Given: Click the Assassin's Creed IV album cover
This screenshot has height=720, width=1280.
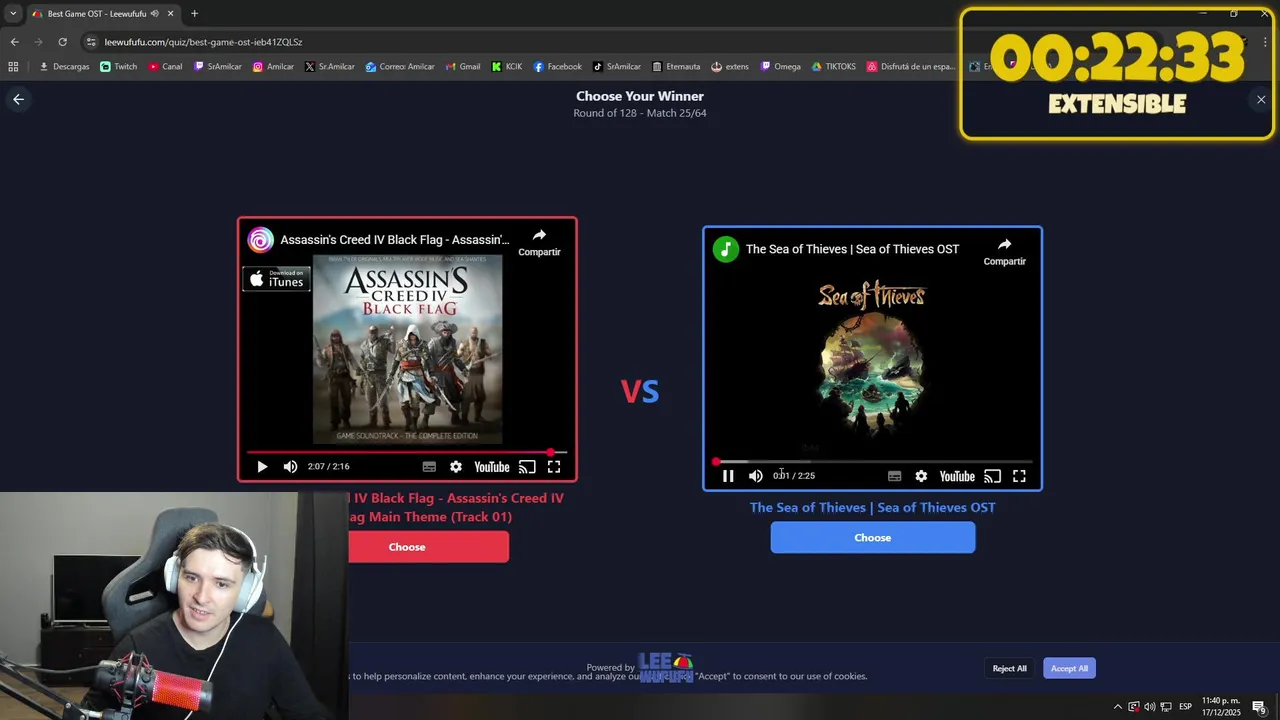Looking at the screenshot, I should pyautogui.click(x=407, y=349).
